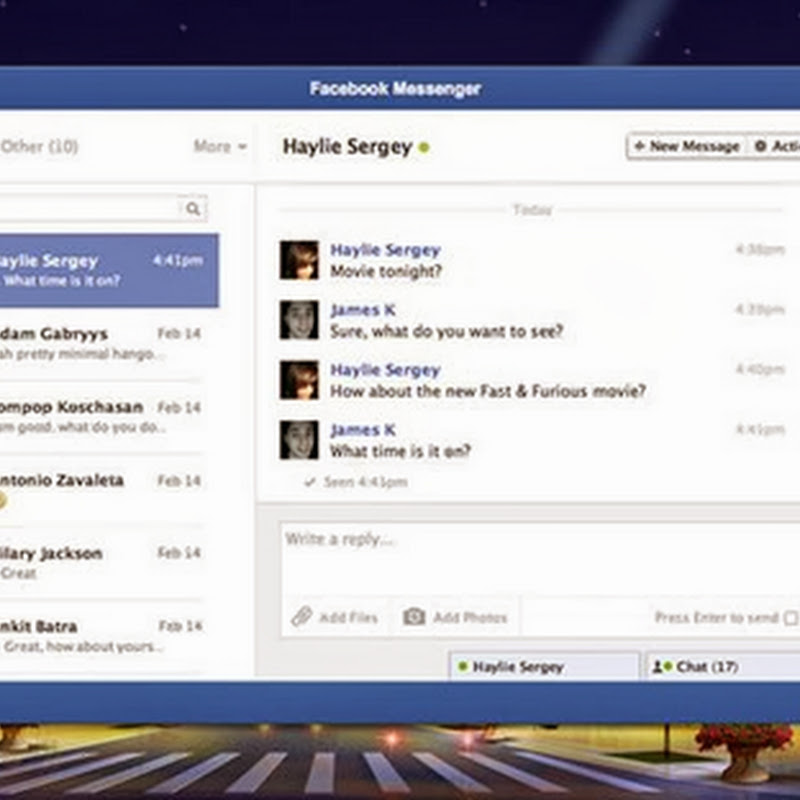
Task: Toggle the Press Enter to send checkbox
Action: [x=791, y=618]
